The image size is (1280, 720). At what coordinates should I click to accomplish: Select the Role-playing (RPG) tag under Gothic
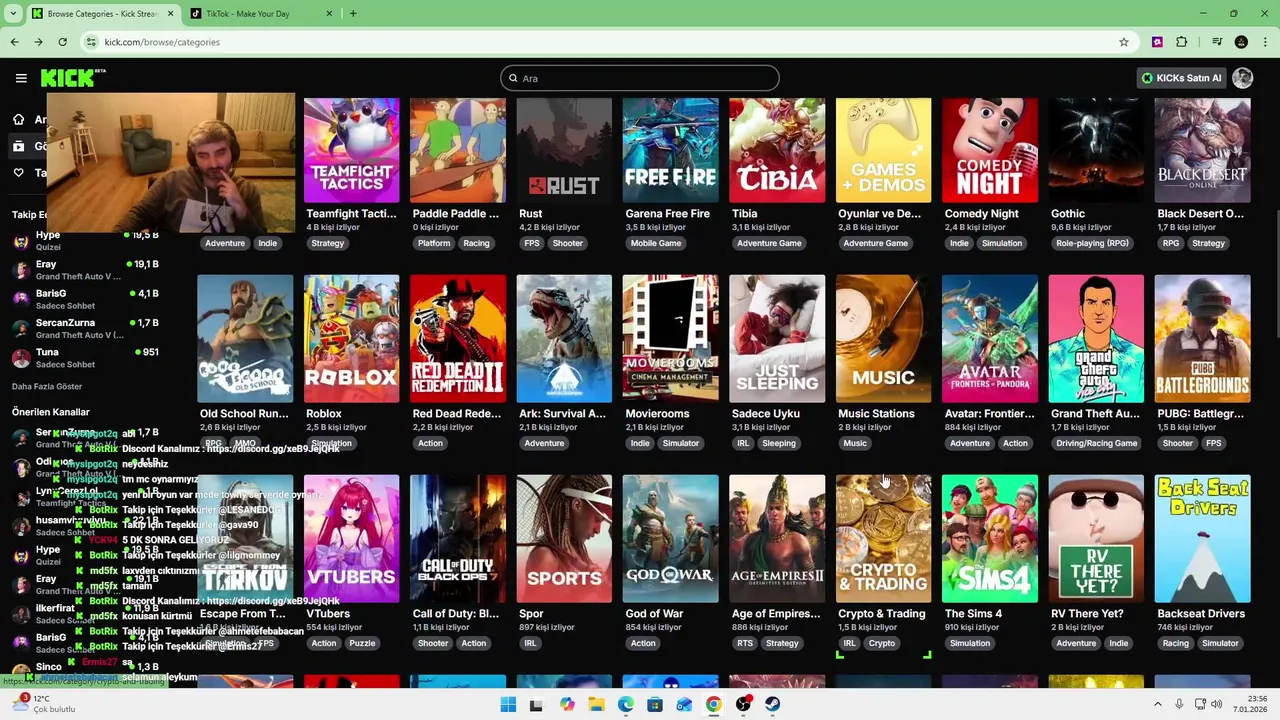pyautogui.click(x=1092, y=243)
